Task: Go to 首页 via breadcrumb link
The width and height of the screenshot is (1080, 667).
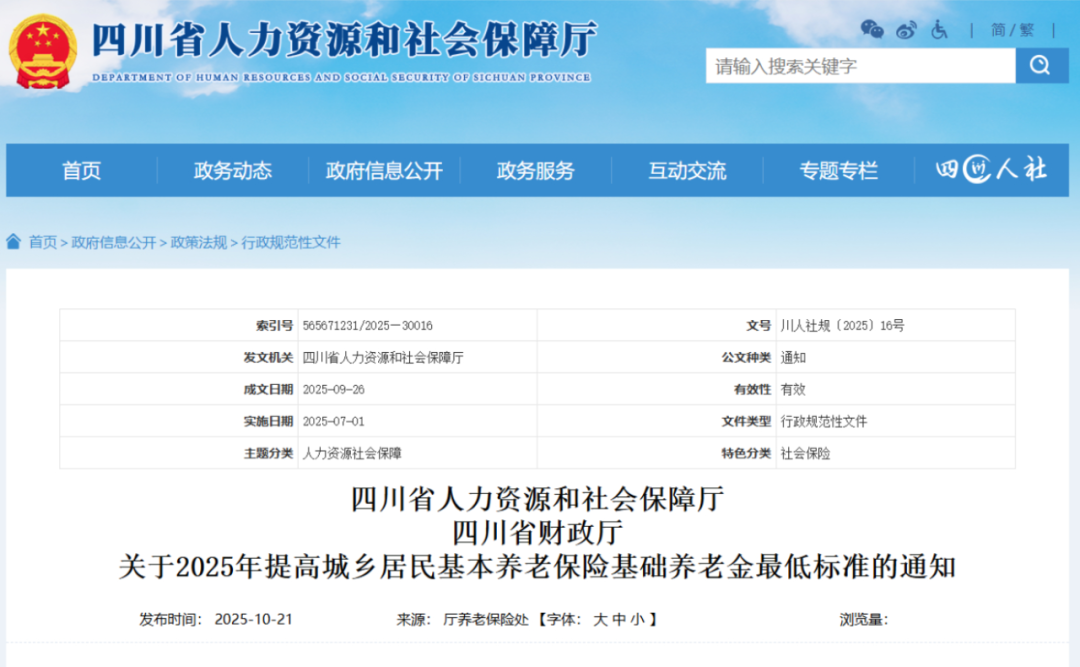Action: 41,242
